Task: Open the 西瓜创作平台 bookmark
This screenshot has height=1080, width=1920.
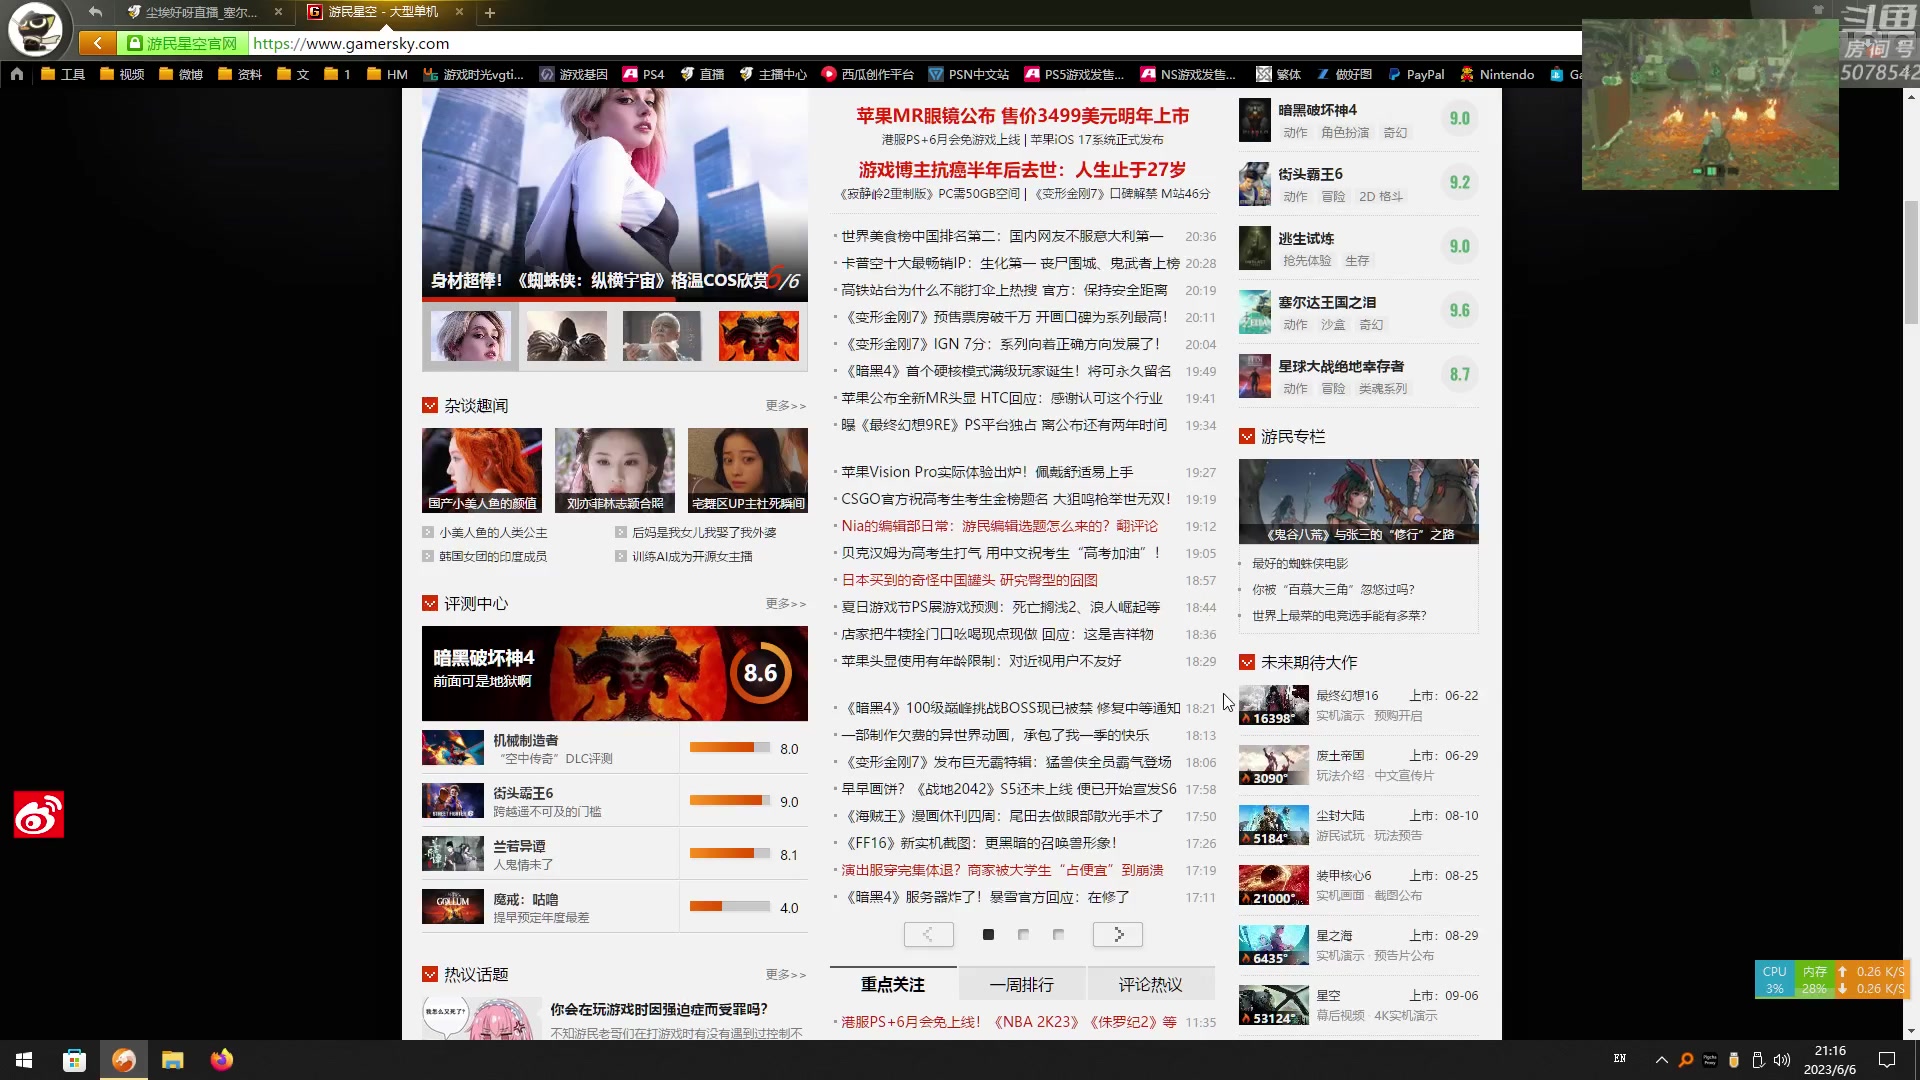Action: (867, 74)
